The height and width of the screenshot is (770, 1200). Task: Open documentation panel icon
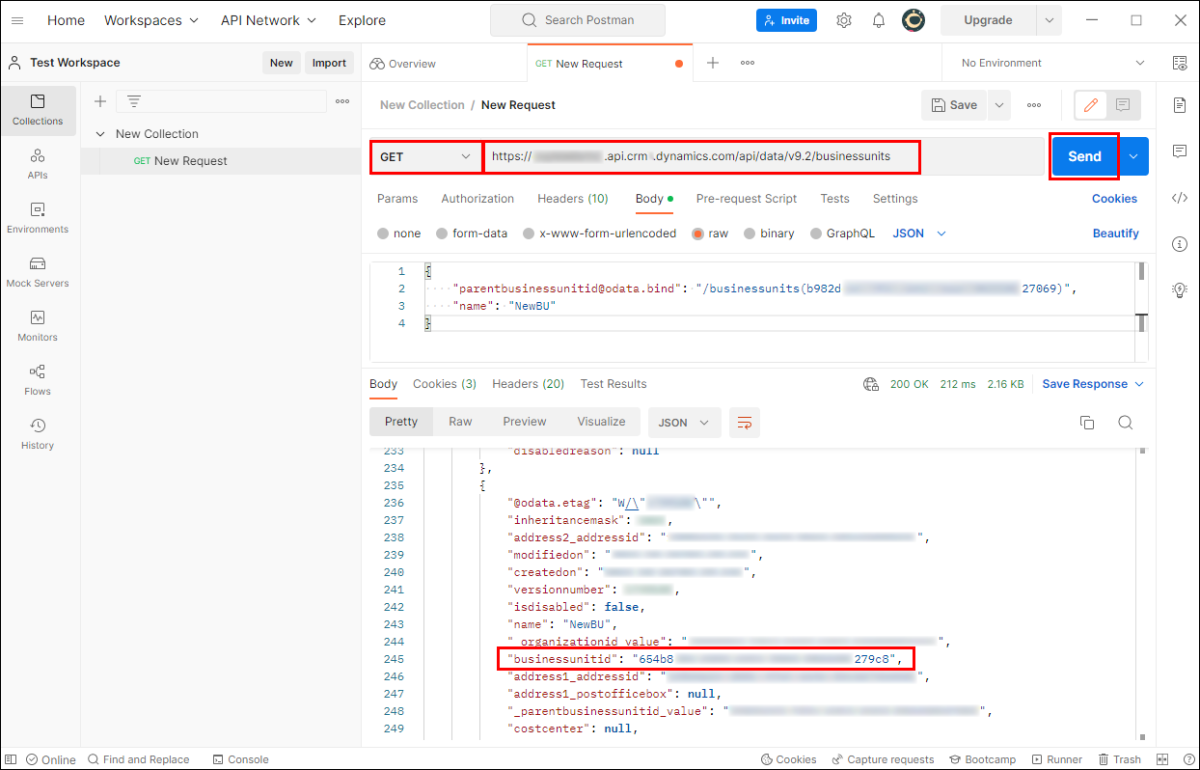1180,104
